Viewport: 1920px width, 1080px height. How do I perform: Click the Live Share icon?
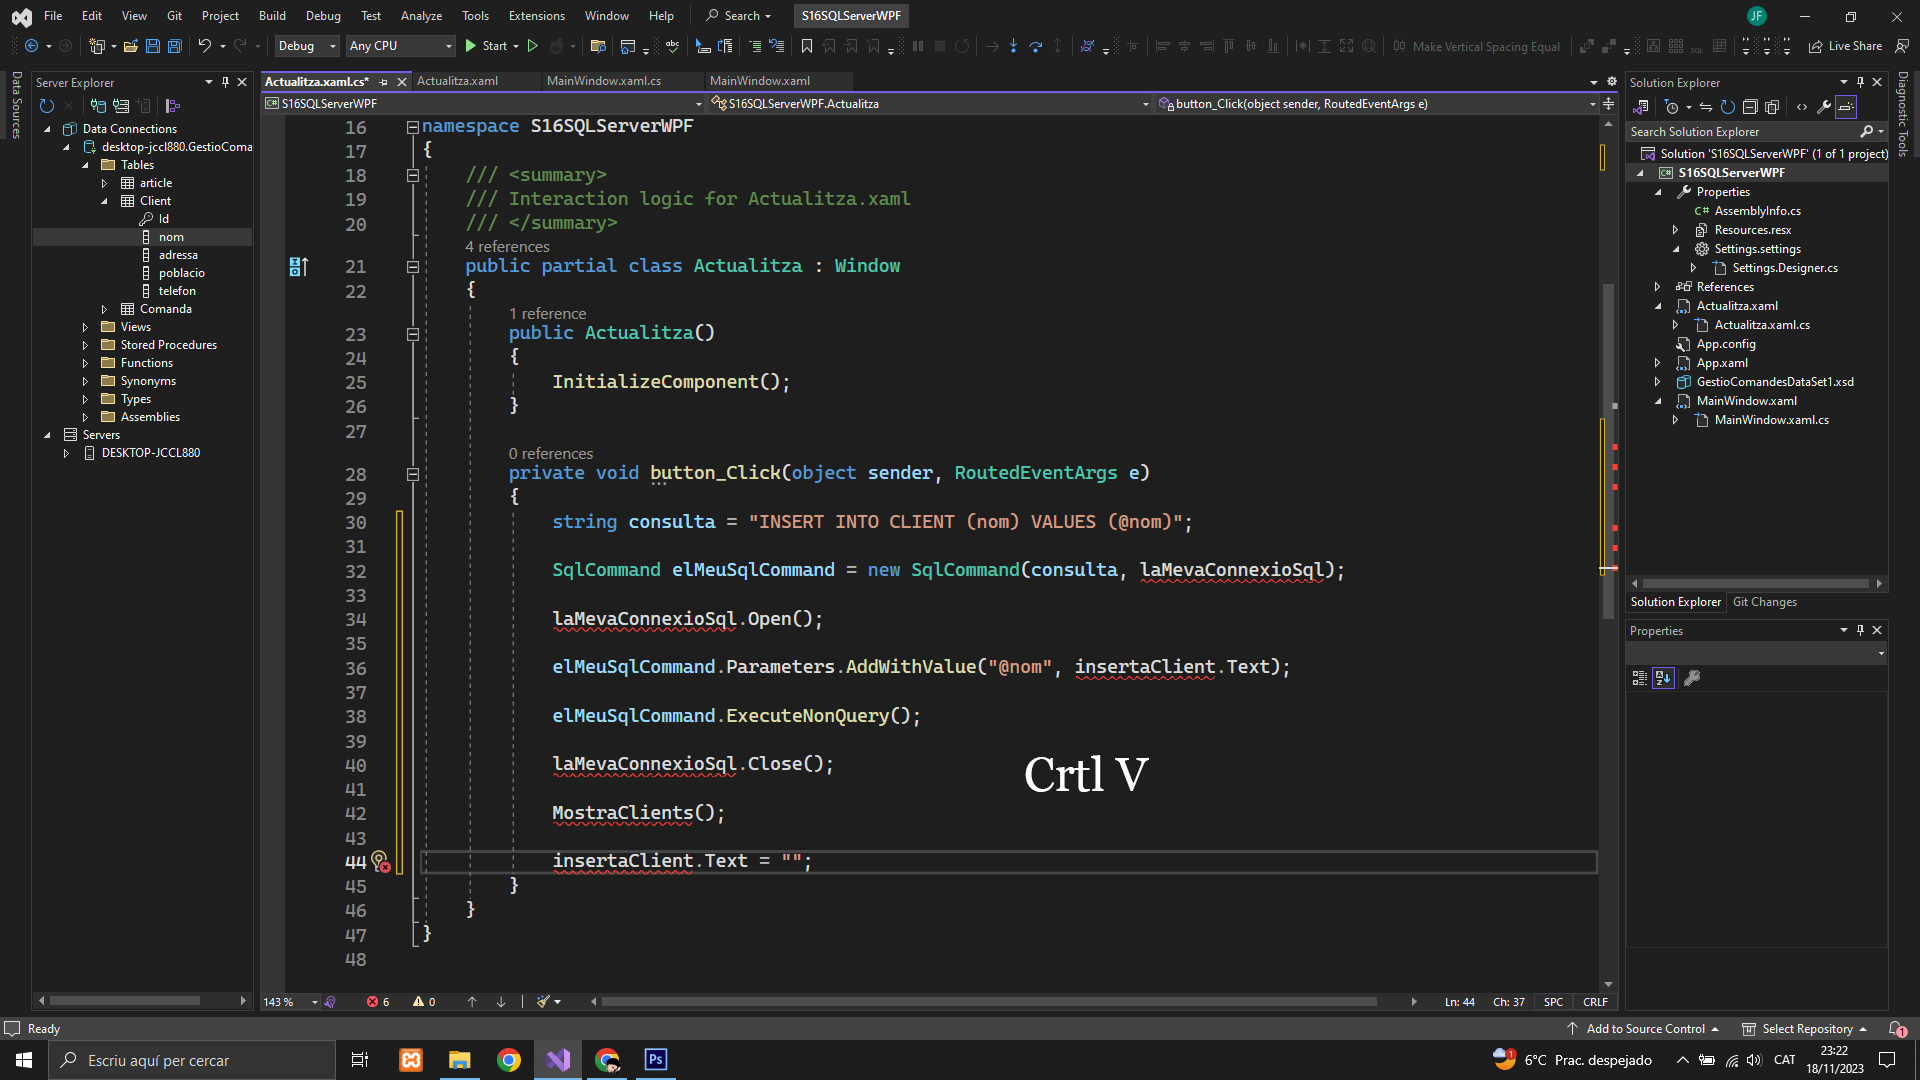[x=1815, y=46]
